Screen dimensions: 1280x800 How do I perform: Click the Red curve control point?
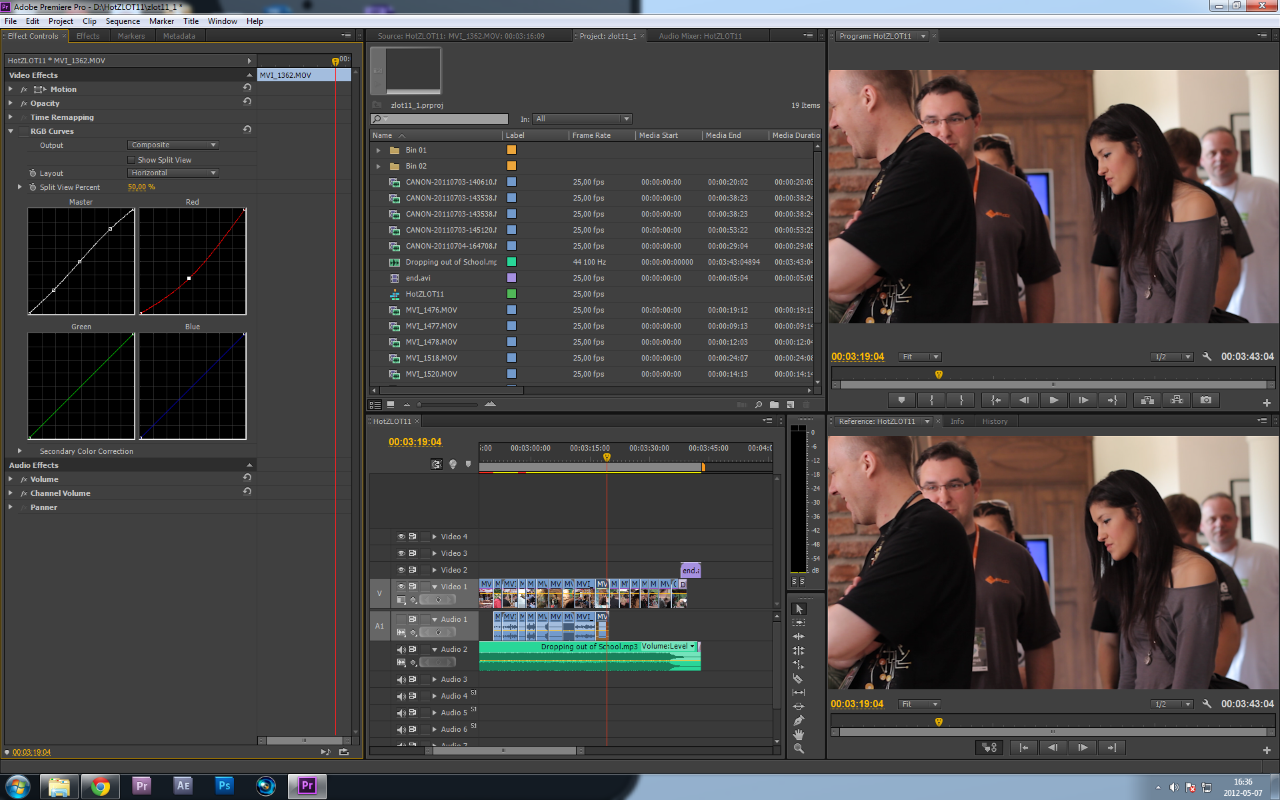click(189, 278)
